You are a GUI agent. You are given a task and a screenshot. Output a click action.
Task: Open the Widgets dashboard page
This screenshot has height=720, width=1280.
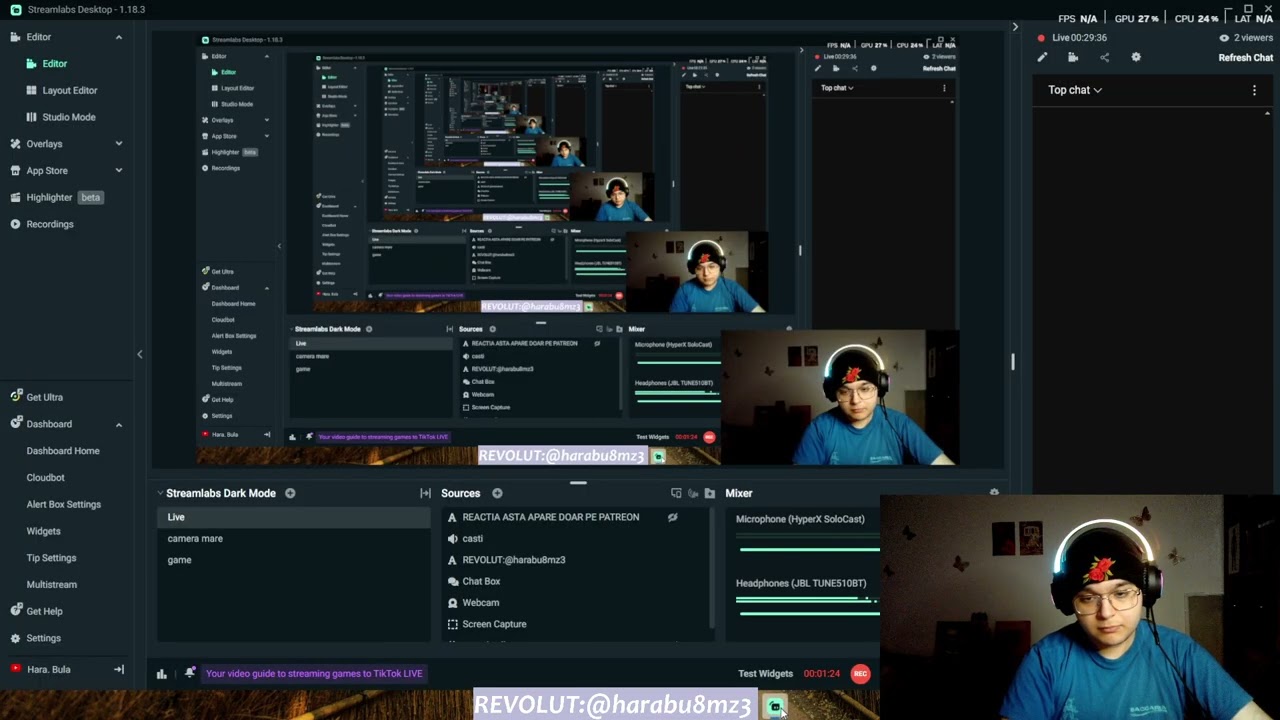[x=43, y=531]
